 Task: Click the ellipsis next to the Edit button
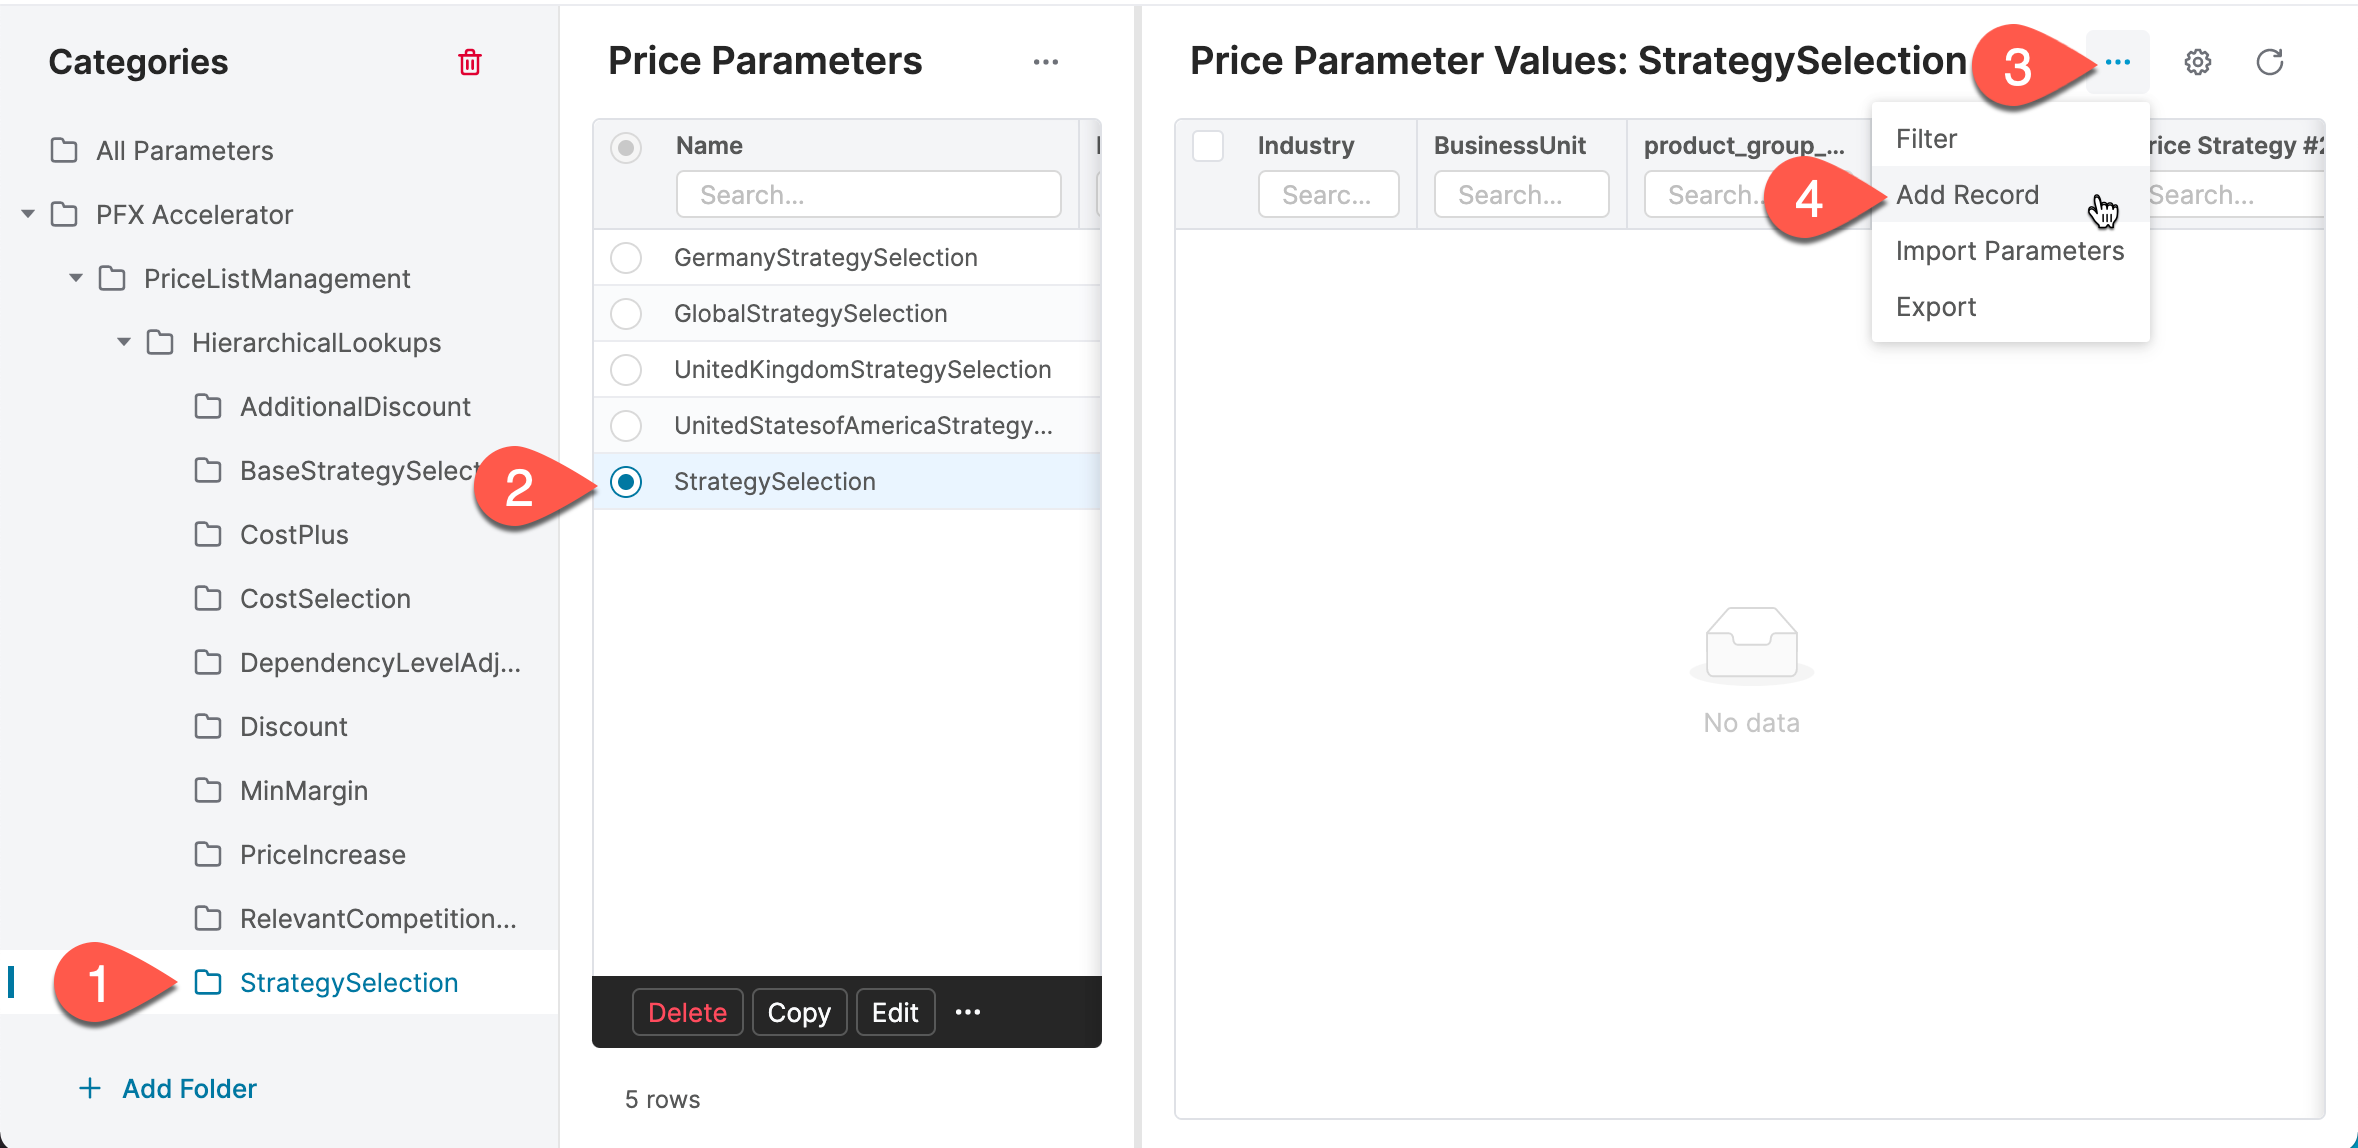pyautogui.click(x=967, y=1012)
